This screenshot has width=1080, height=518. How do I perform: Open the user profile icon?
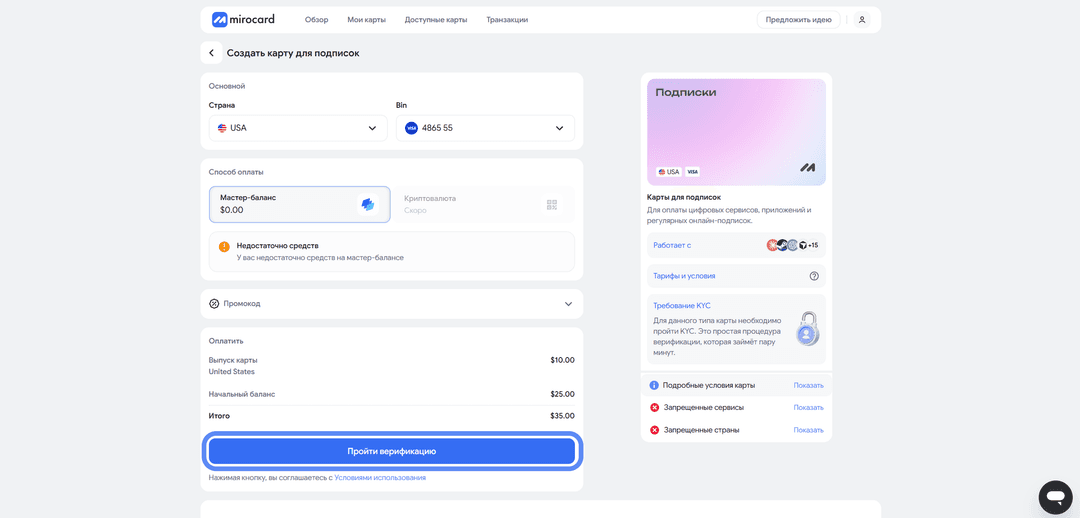coord(862,20)
